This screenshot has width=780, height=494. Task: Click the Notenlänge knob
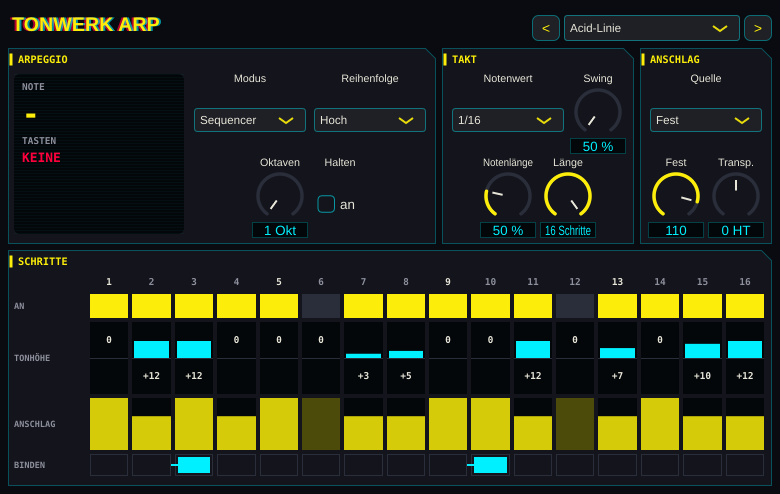pyautogui.click(x=507, y=196)
